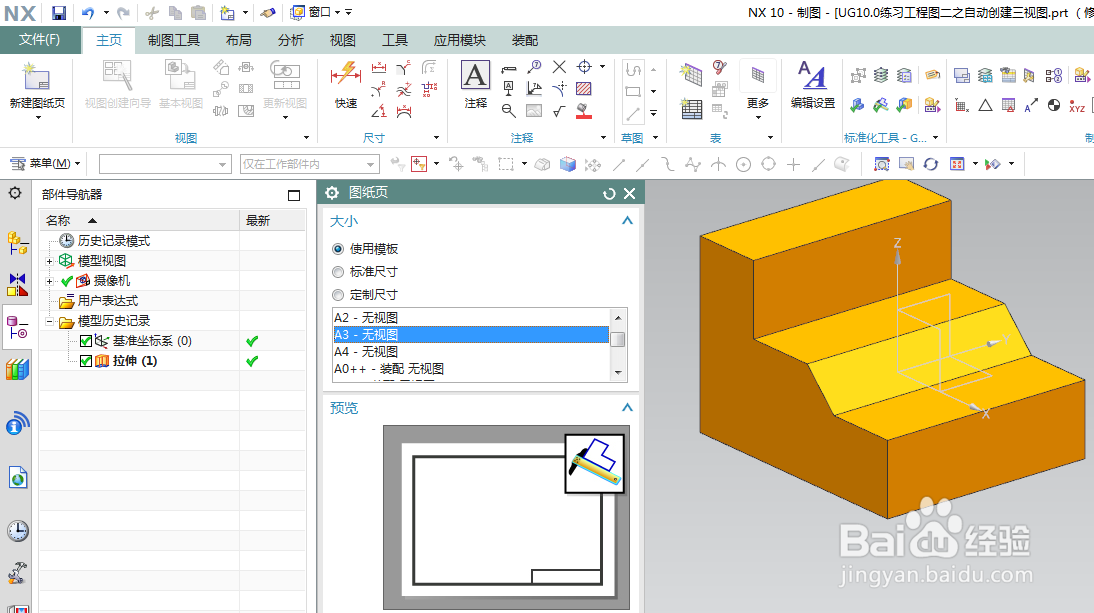Collapse the 预览 section chevron

click(x=627, y=407)
